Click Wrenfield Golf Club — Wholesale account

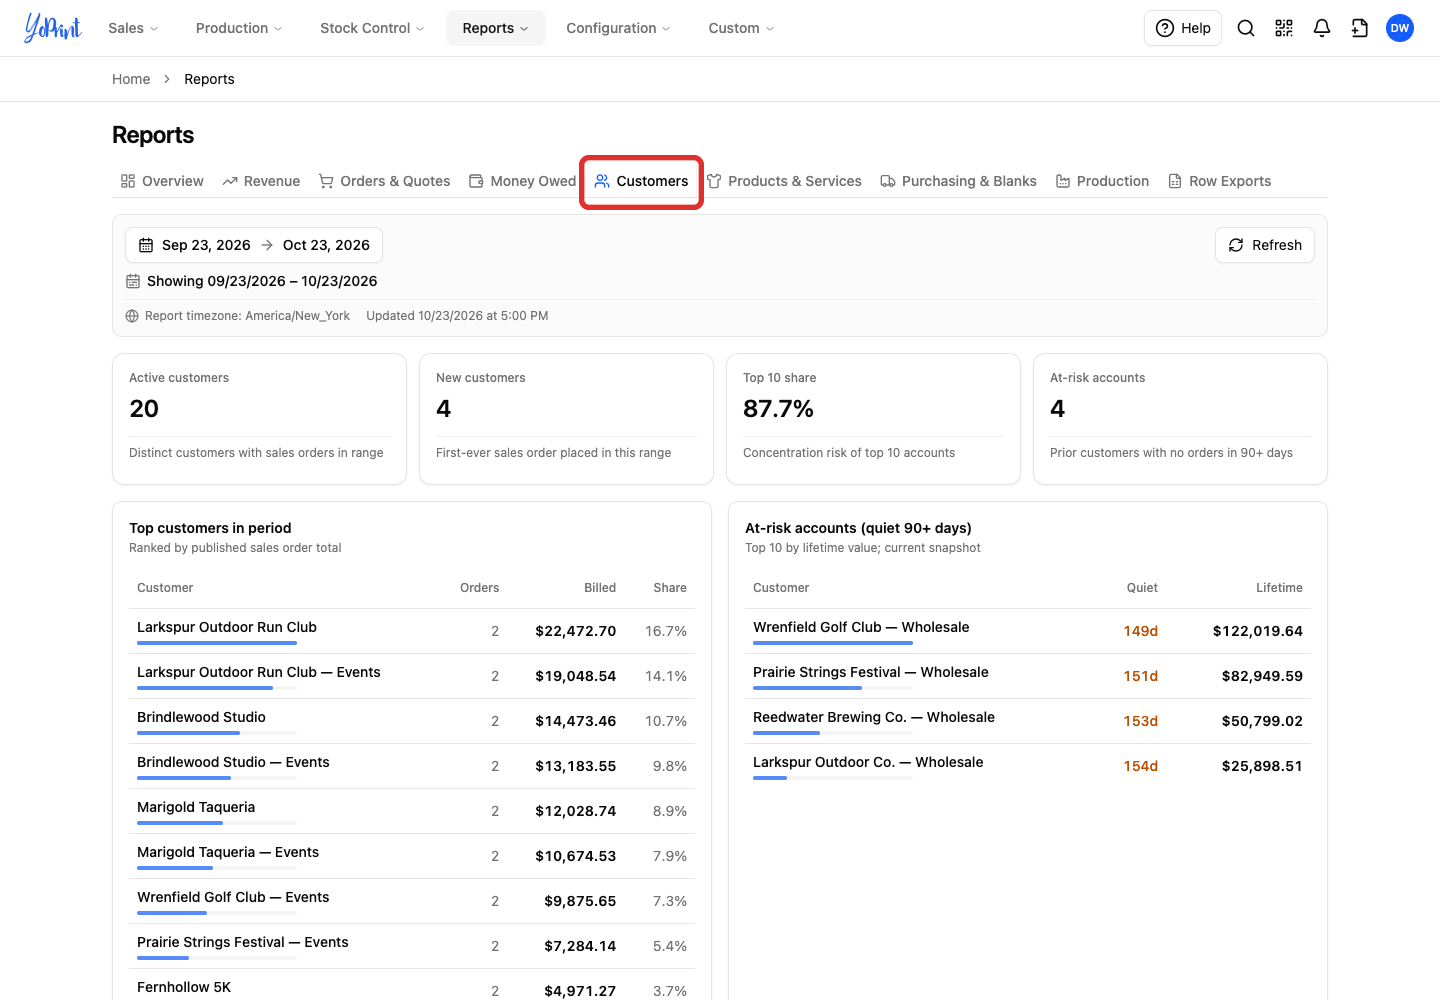pyautogui.click(x=861, y=627)
